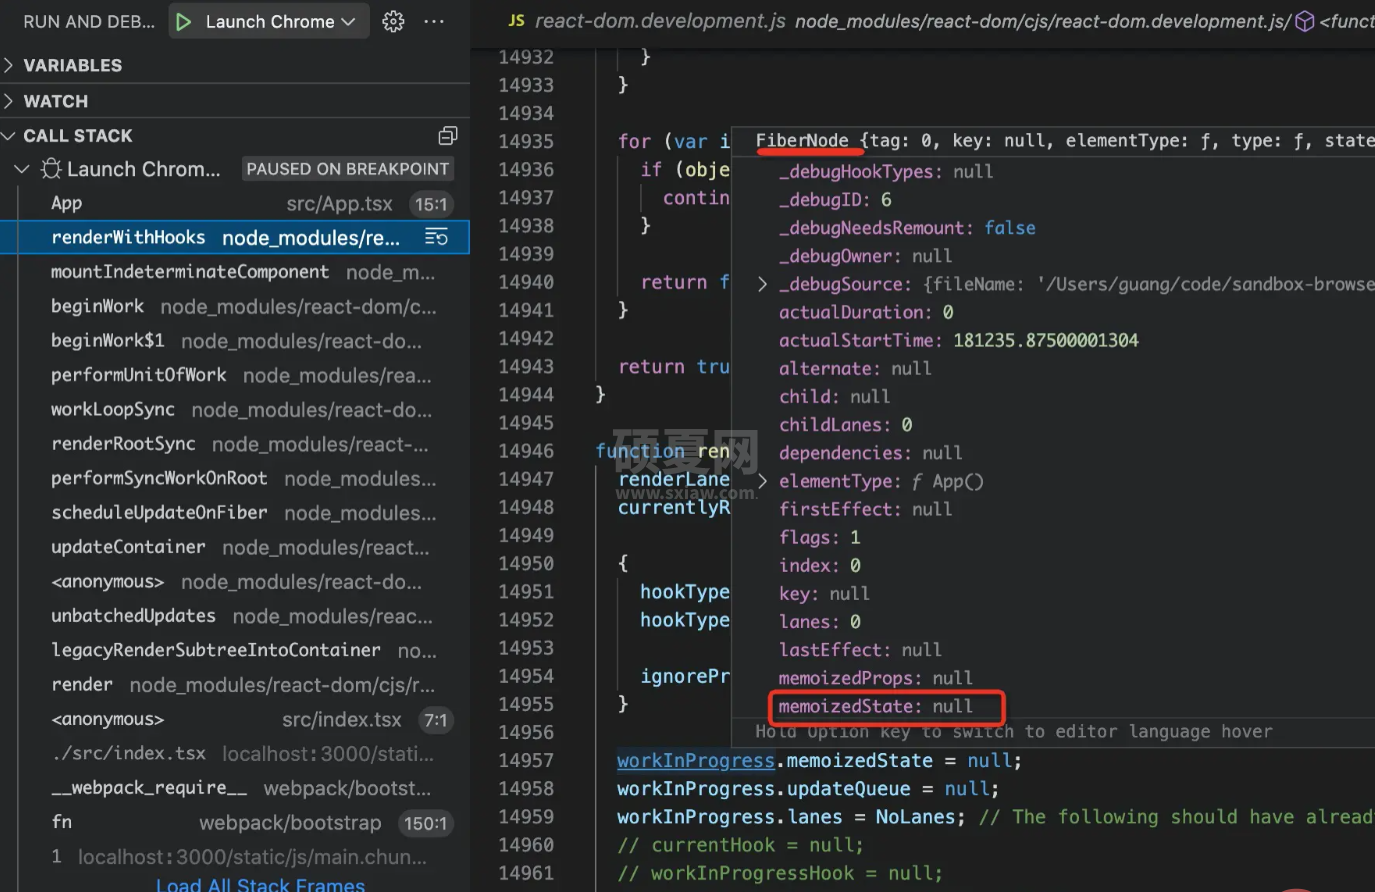Select the performSyncWorkOnRoot stack frame

(x=234, y=479)
